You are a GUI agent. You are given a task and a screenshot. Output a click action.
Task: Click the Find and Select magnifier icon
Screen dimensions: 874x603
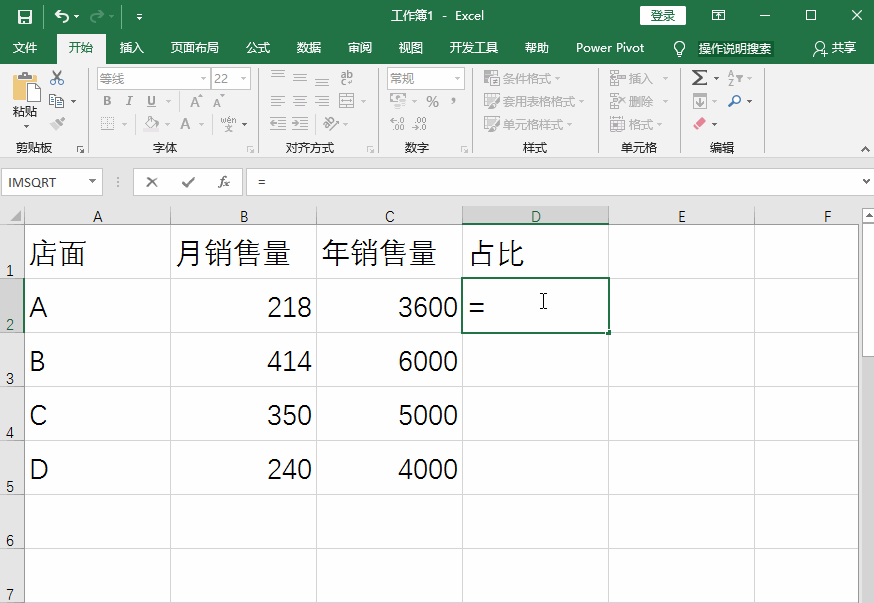point(735,101)
